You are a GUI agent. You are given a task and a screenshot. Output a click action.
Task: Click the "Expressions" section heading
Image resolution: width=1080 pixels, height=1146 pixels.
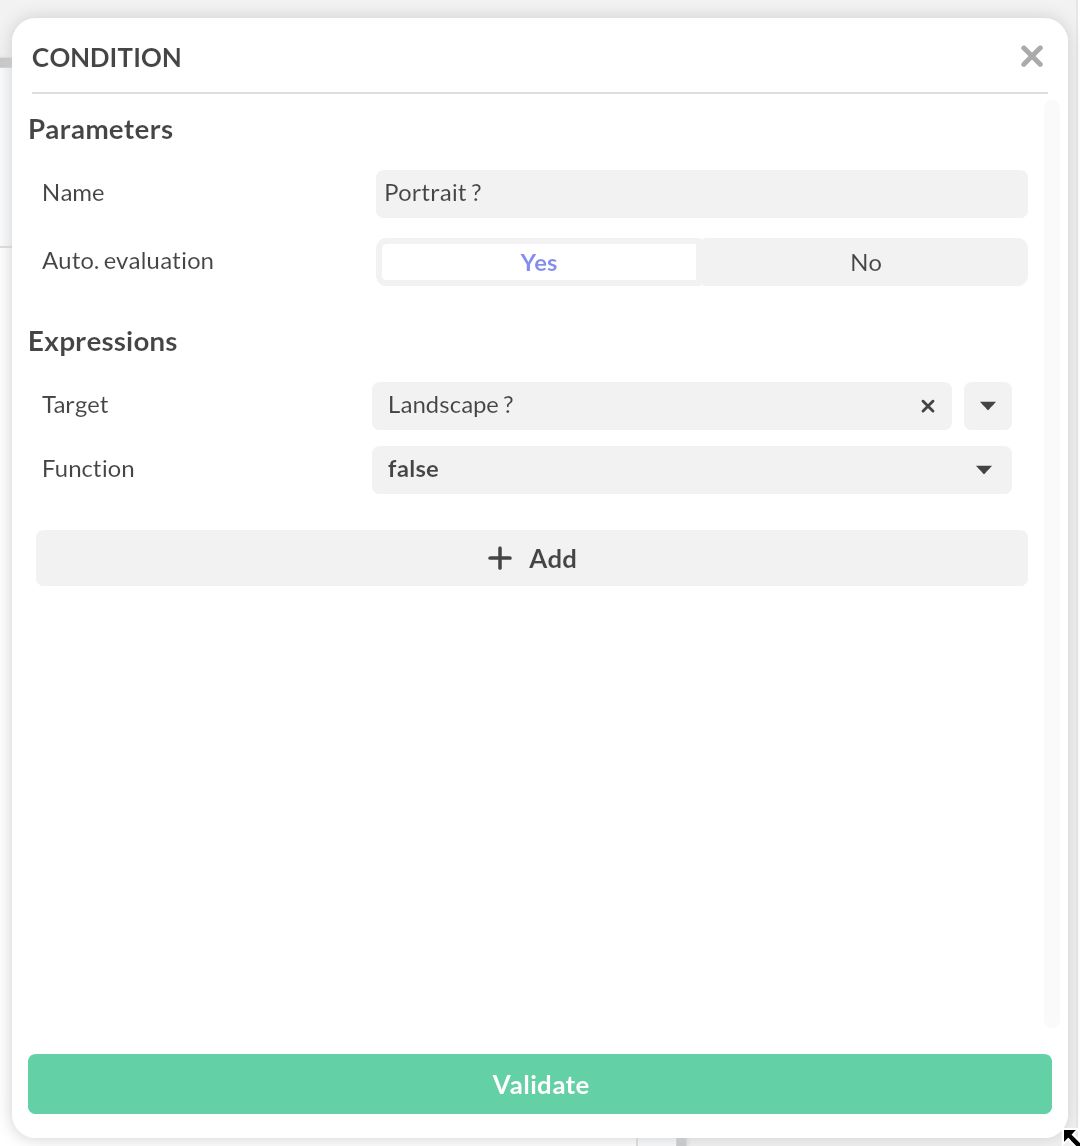102,341
